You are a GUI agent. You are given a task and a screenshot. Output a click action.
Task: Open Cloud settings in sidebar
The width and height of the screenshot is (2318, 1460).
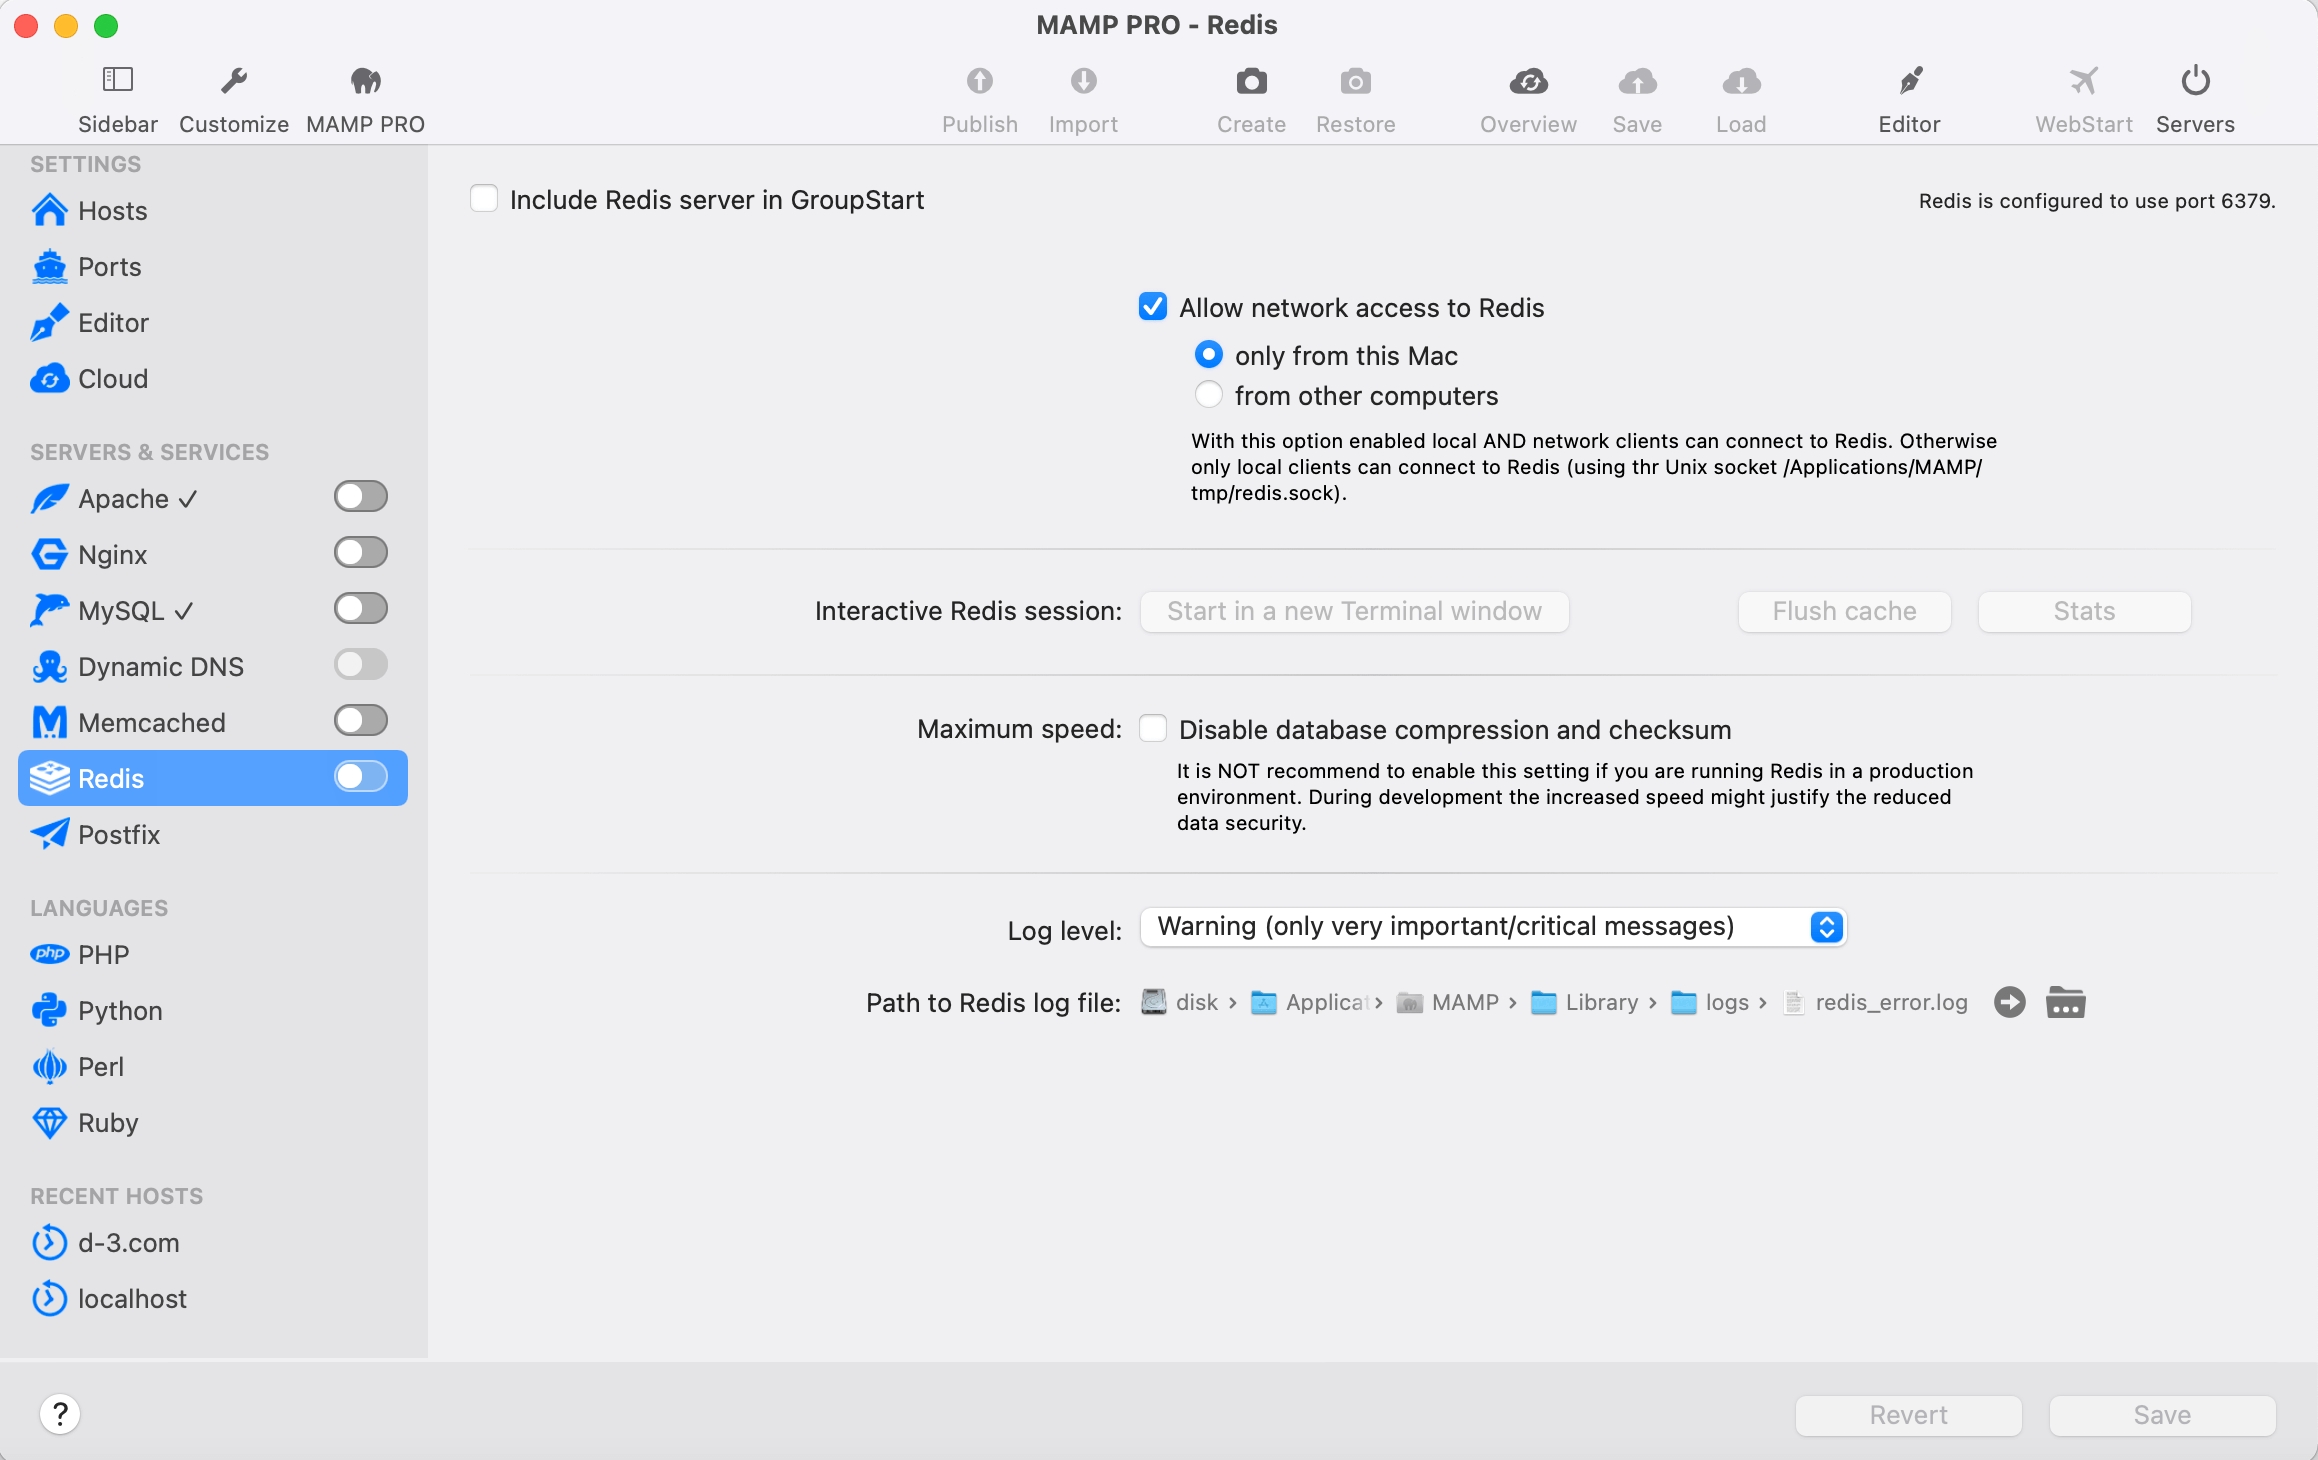tap(213, 379)
